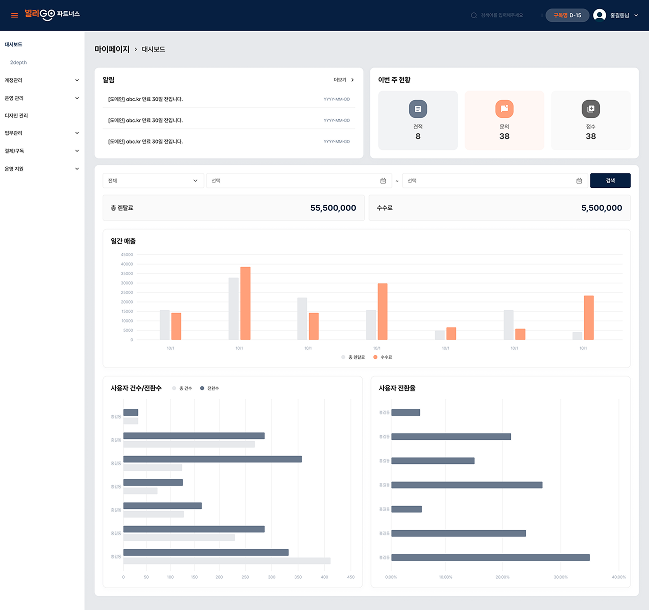Open the end date calendar icon
This screenshot has width=649, height=610.
[579, 181]
